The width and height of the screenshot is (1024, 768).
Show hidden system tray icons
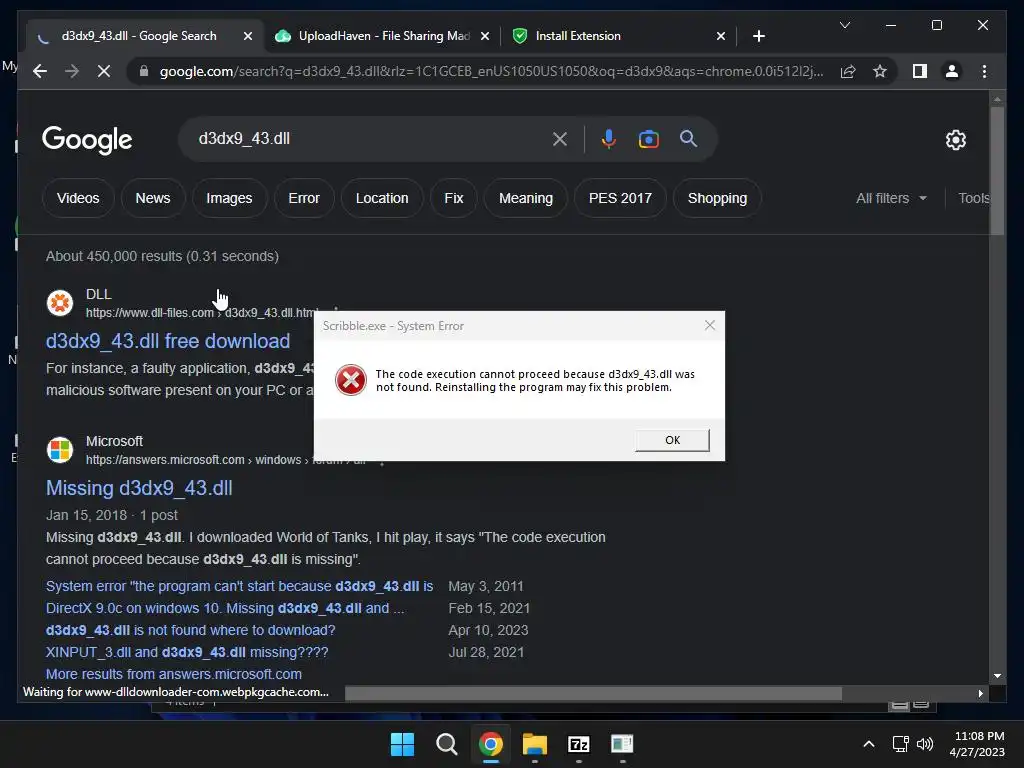869,744
